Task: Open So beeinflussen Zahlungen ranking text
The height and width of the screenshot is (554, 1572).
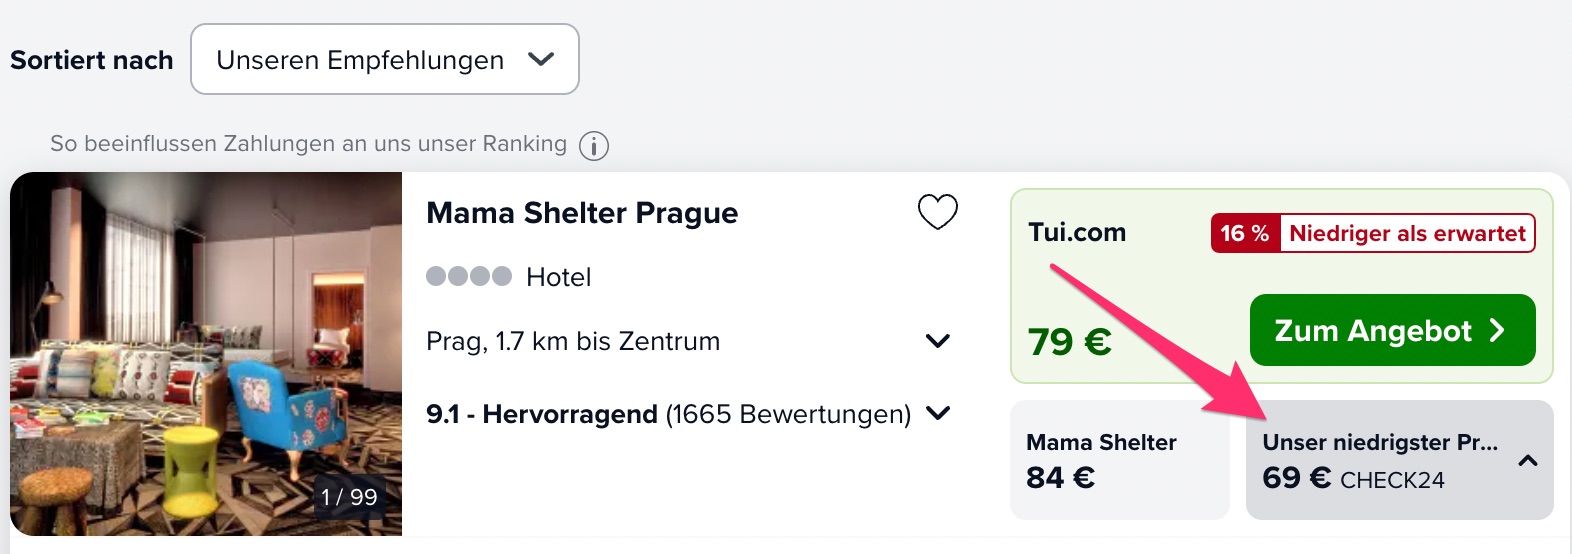Action: click(x=308, y=144)
